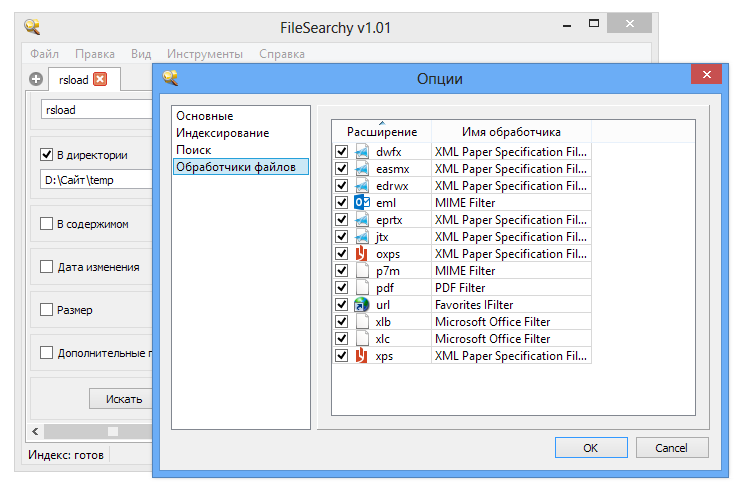Uncheck the oxps extension checkbox
The image size is (742, 498).
pyautogui.click(x=341, y=254)
